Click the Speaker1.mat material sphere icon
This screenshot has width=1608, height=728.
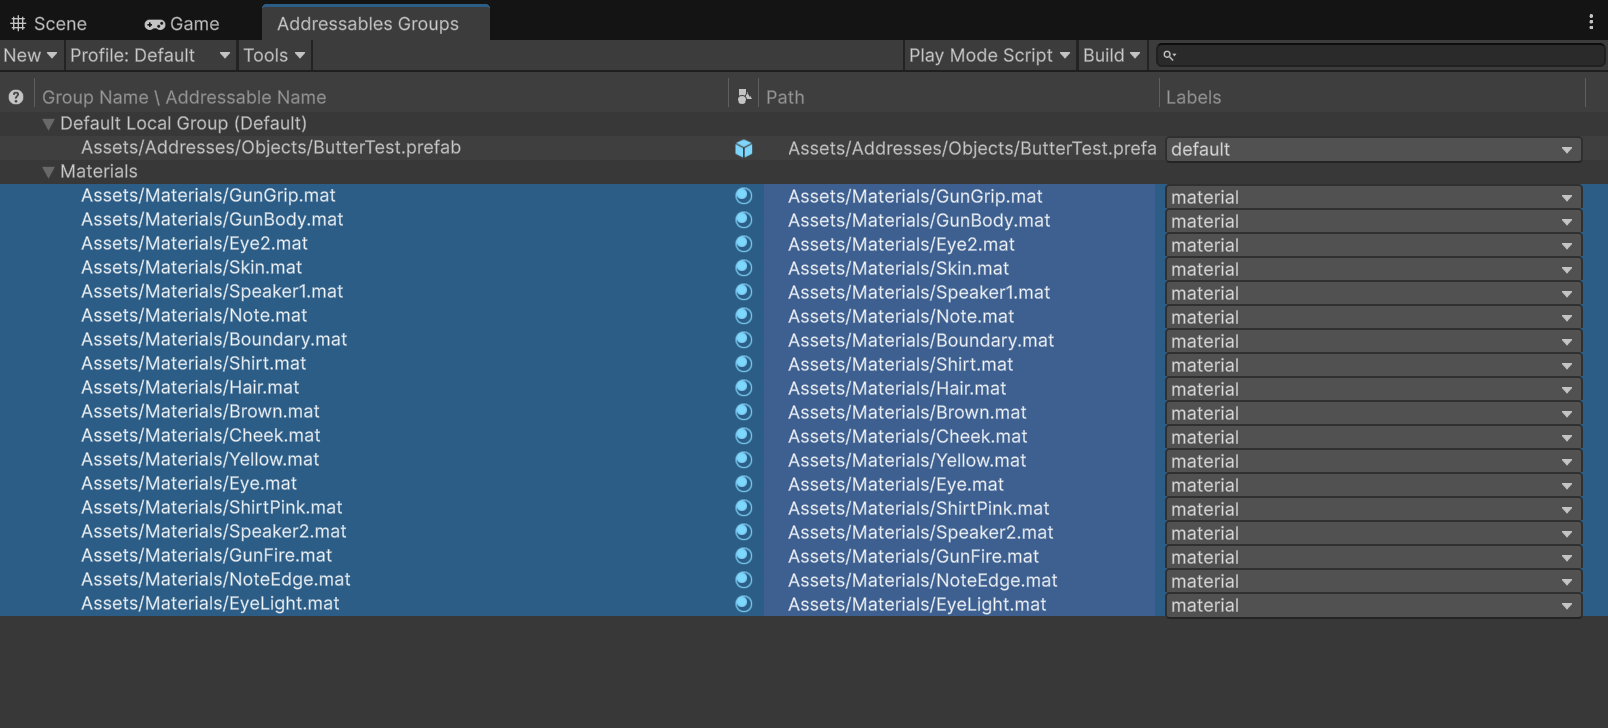pyautogui.click(x=743, y=292)
